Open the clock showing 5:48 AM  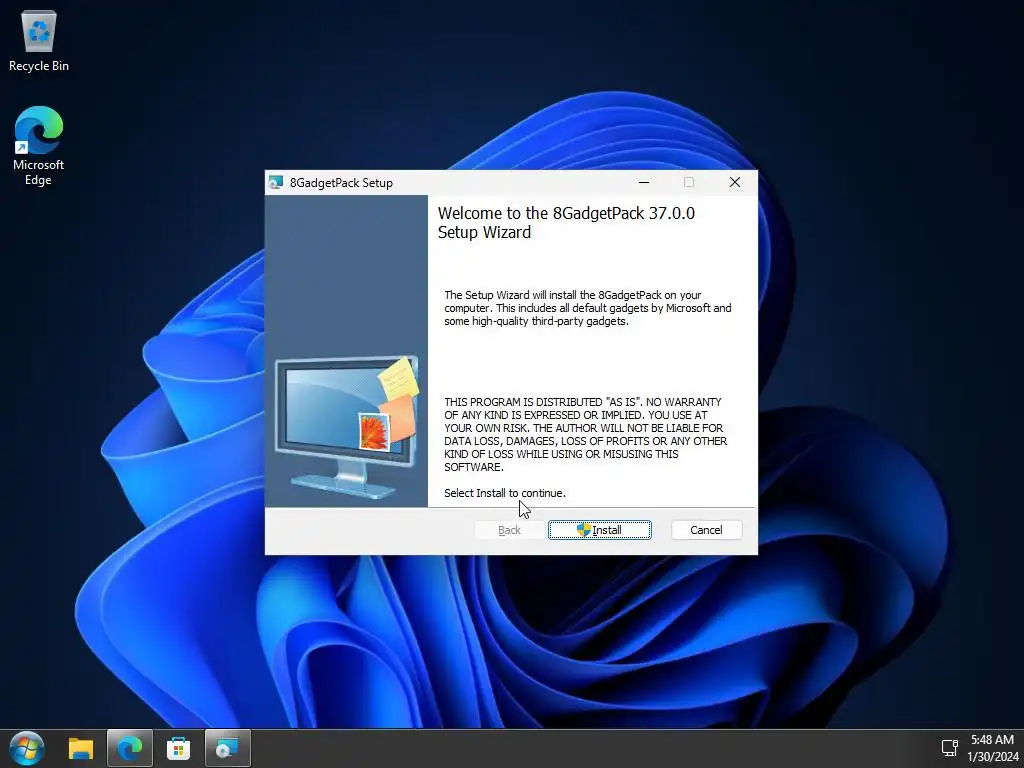pos(992,748)
